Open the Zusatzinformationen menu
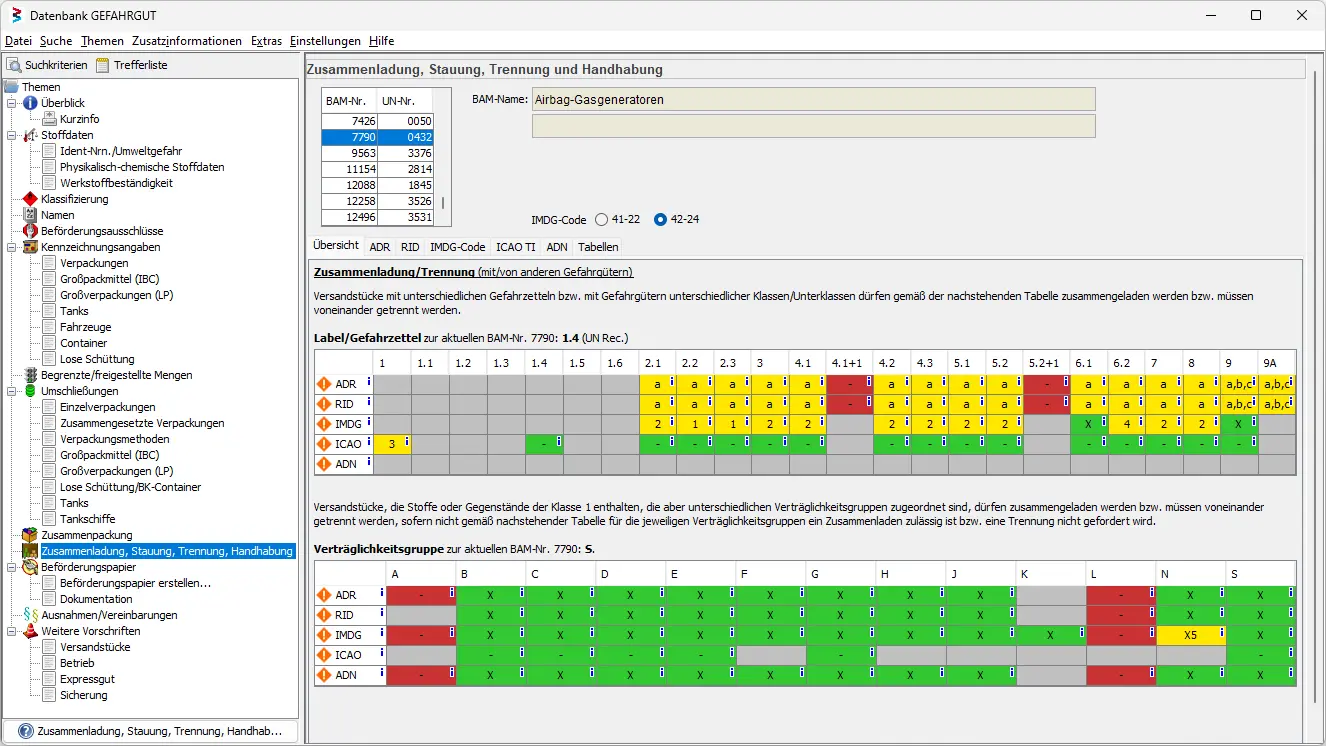1326x746 pixels. [187, 41]
